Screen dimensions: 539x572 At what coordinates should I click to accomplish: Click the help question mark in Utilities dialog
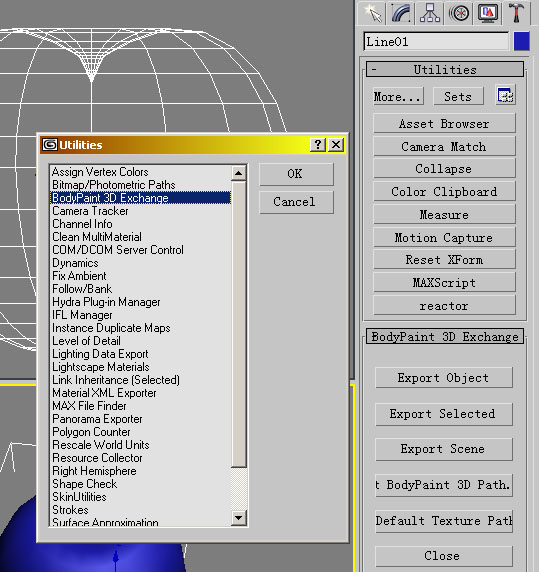pyautogui.click(x=318, y=145)
